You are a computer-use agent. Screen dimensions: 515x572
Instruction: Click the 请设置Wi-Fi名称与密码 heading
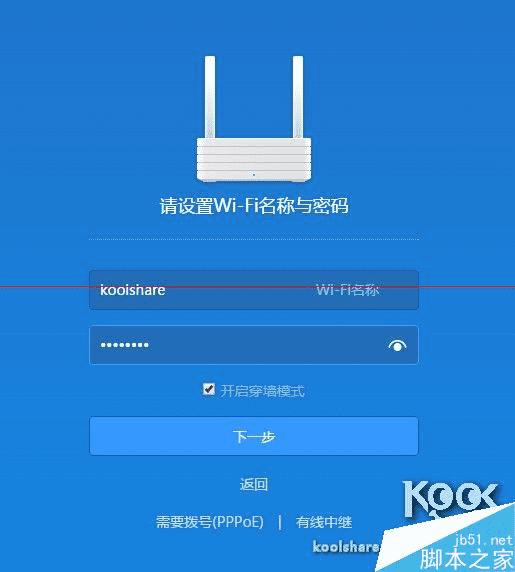[x=254, y=205]
